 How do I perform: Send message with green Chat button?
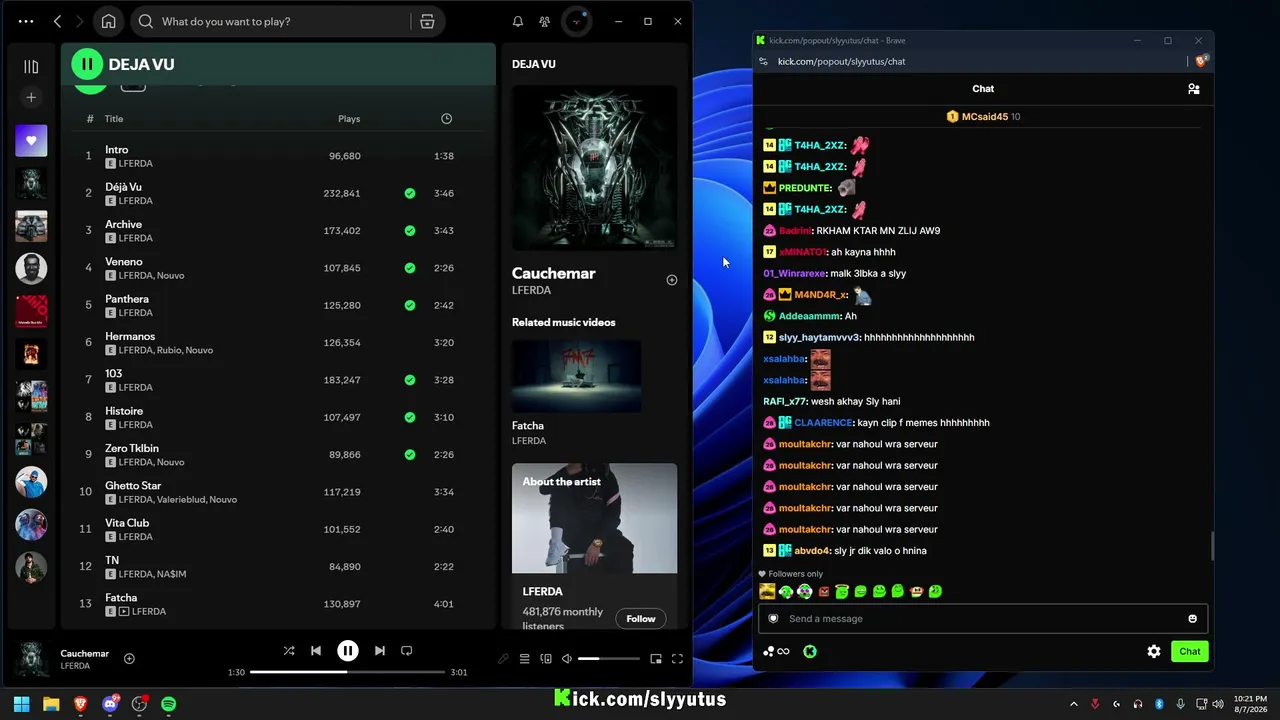pos(1190,651)
